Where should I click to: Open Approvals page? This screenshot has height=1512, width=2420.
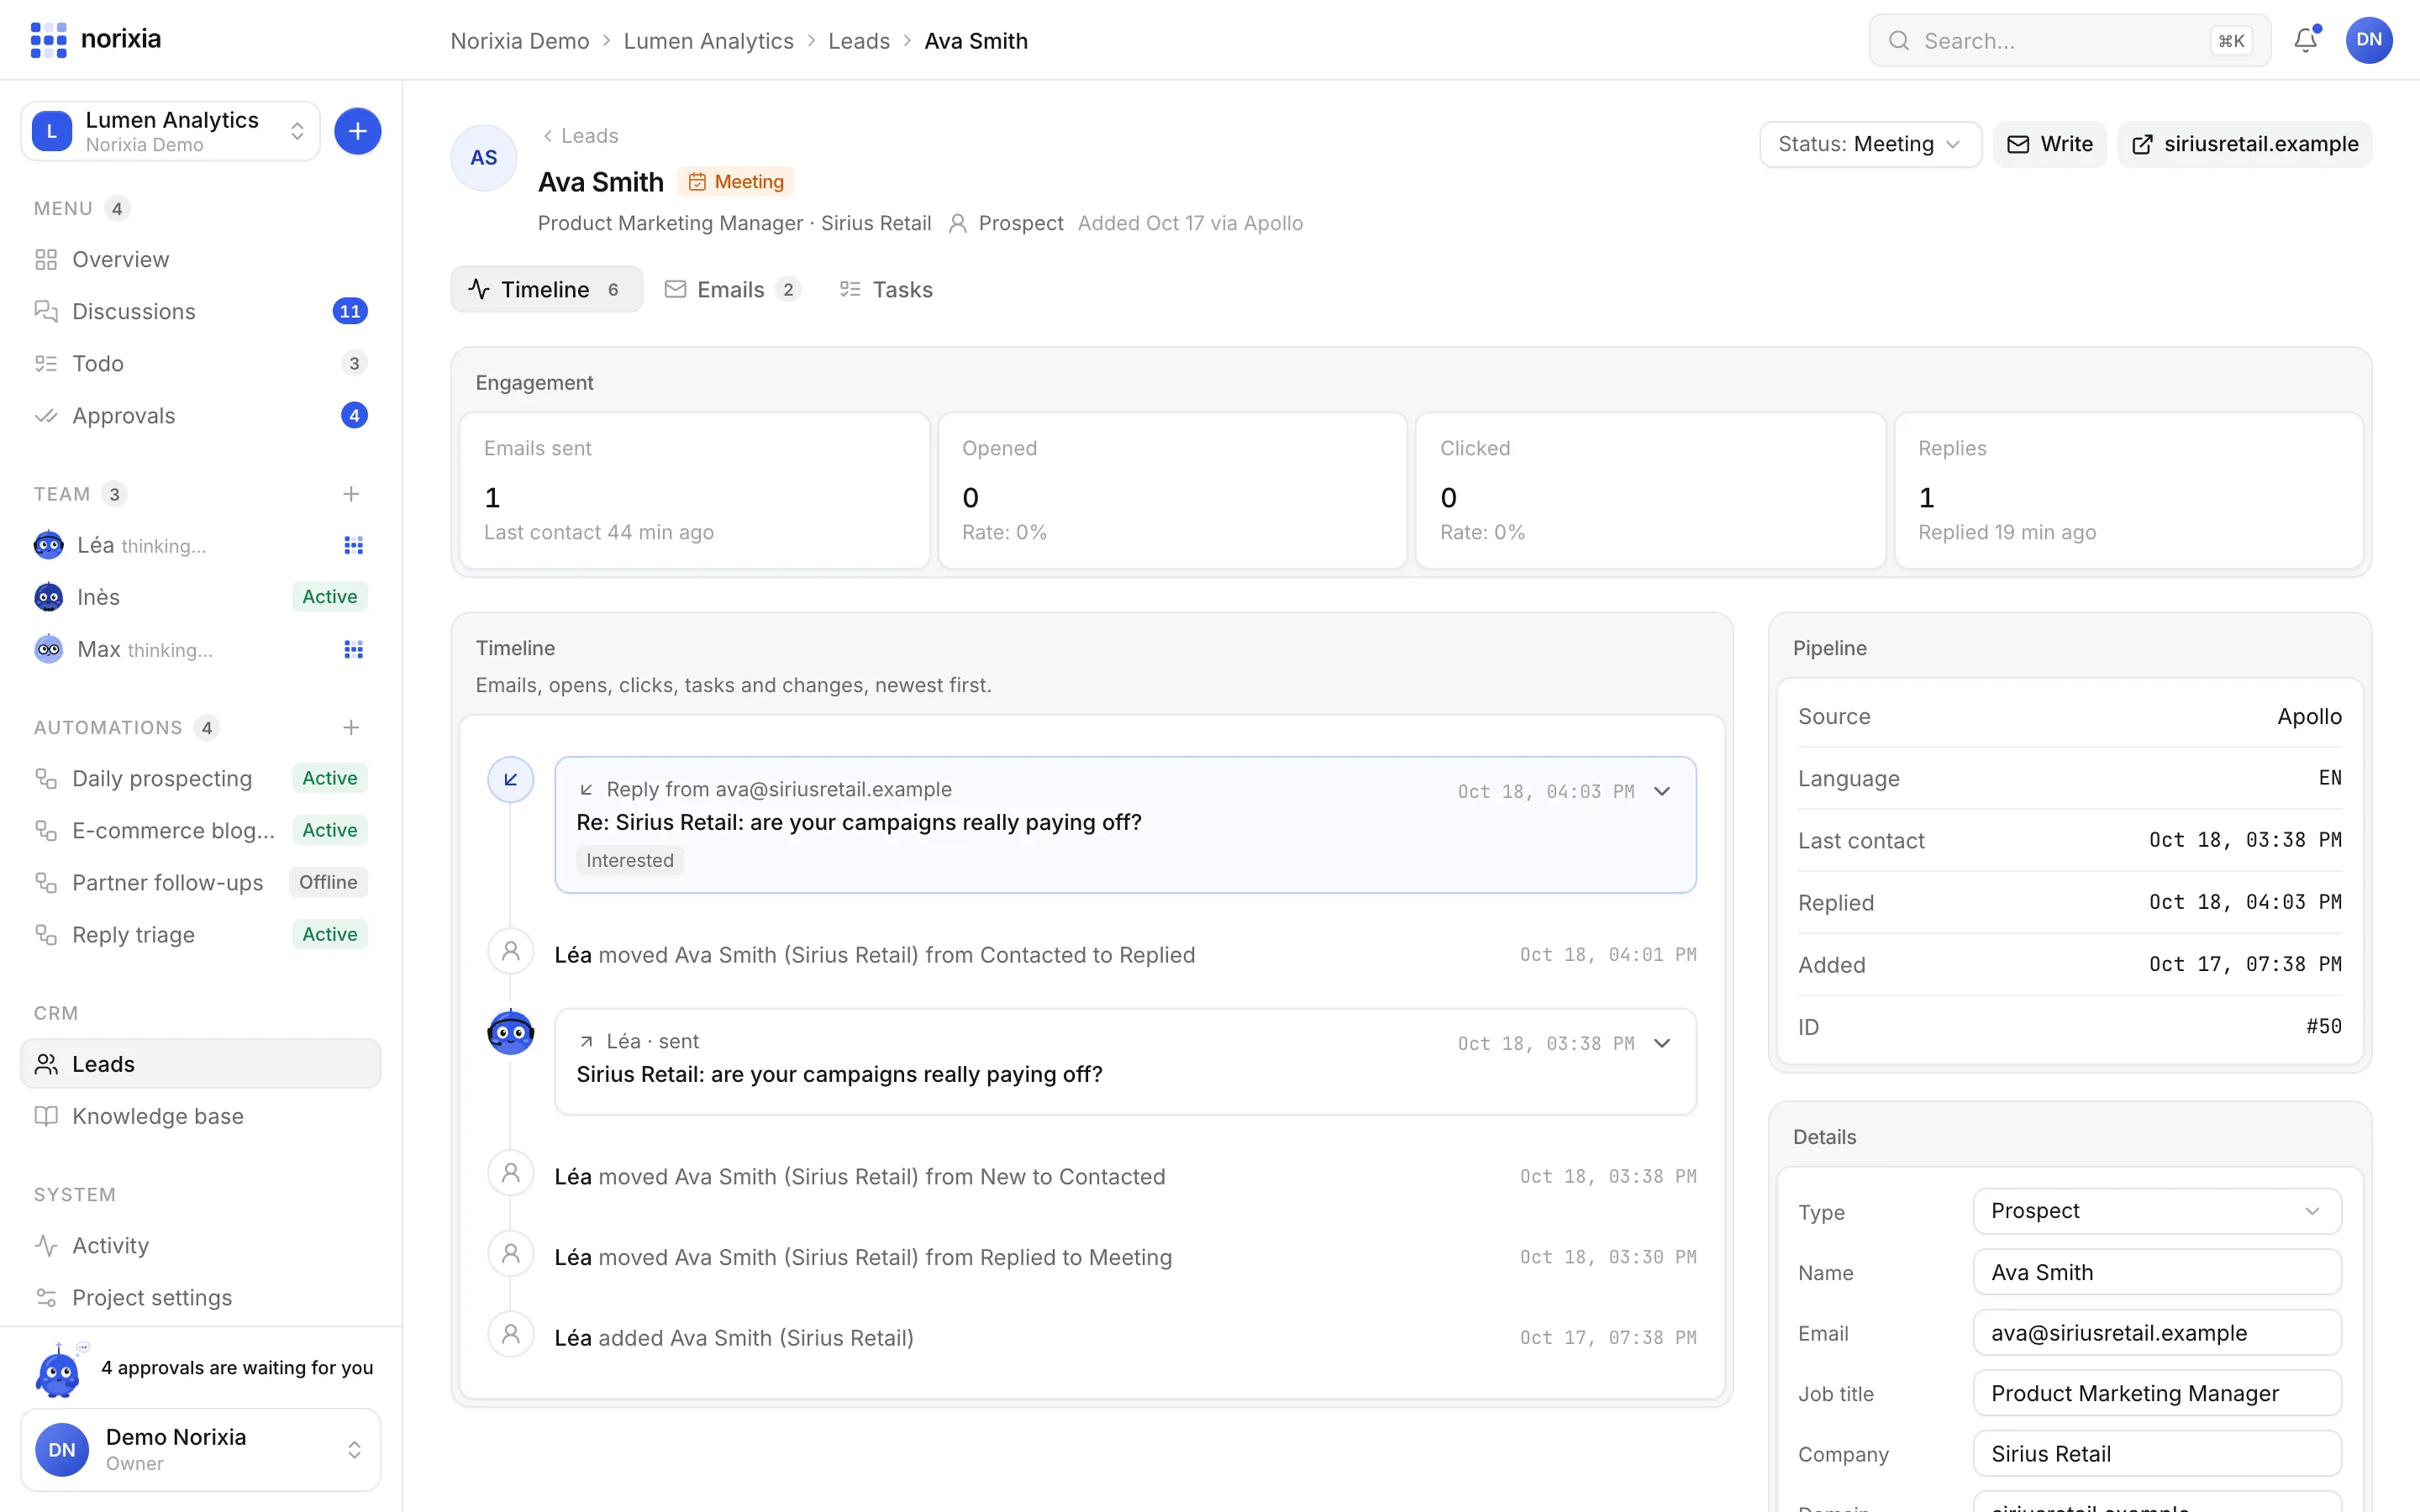pos(200,415)
